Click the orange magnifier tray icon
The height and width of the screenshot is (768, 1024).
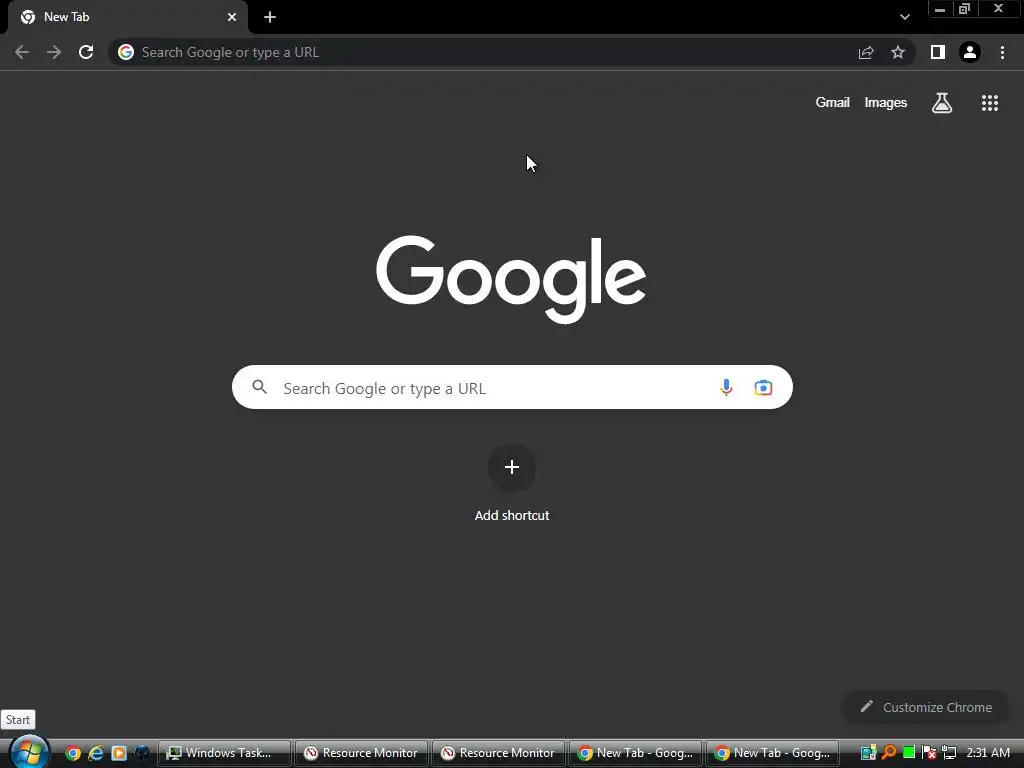[x=889, y=752]
